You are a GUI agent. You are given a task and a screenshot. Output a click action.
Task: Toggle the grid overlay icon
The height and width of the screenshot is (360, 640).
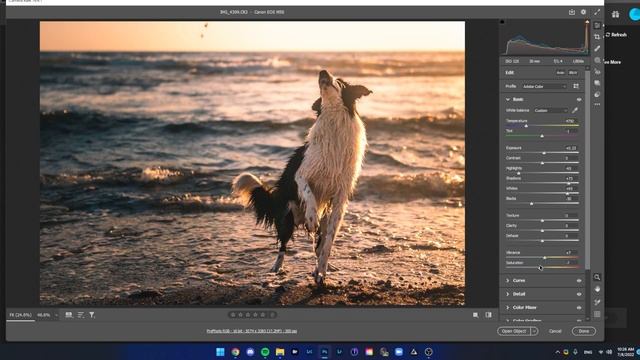[597, 314]
